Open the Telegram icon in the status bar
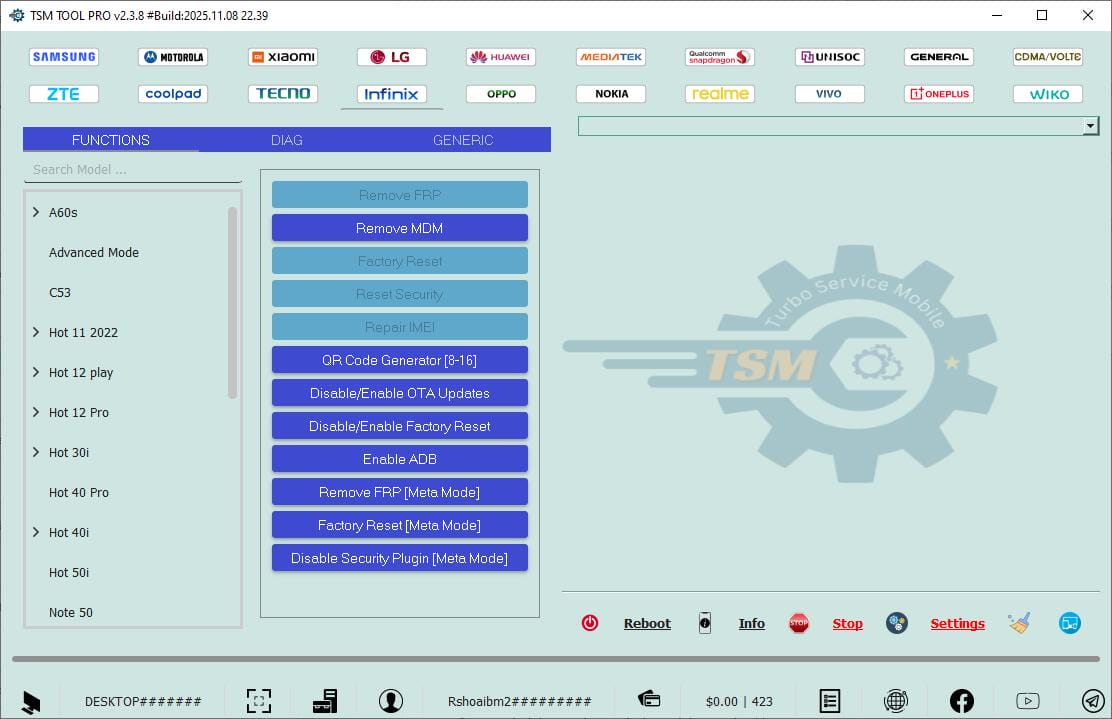Viewport: 1112px width, 719px height. click(1092, 700)
